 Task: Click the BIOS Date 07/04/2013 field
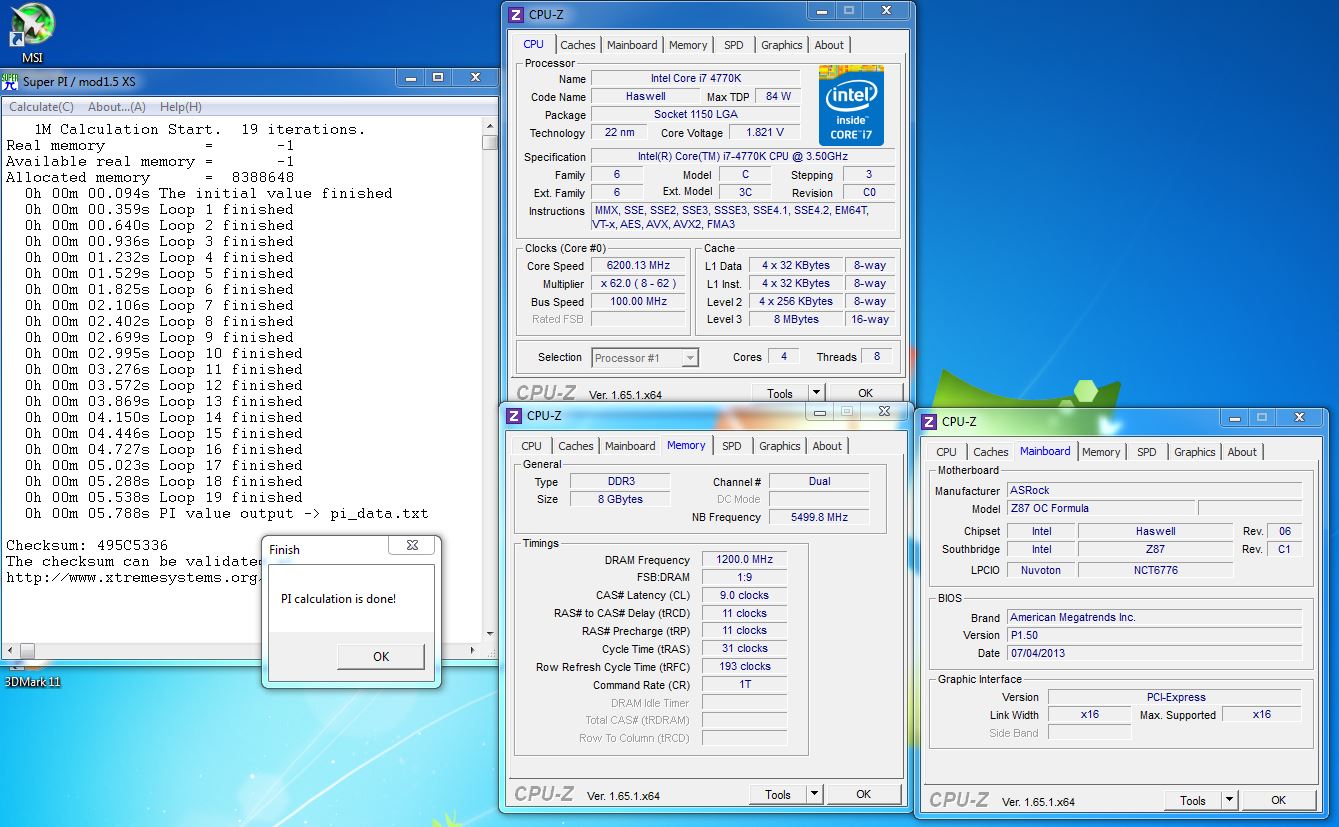coord(1154,654)
